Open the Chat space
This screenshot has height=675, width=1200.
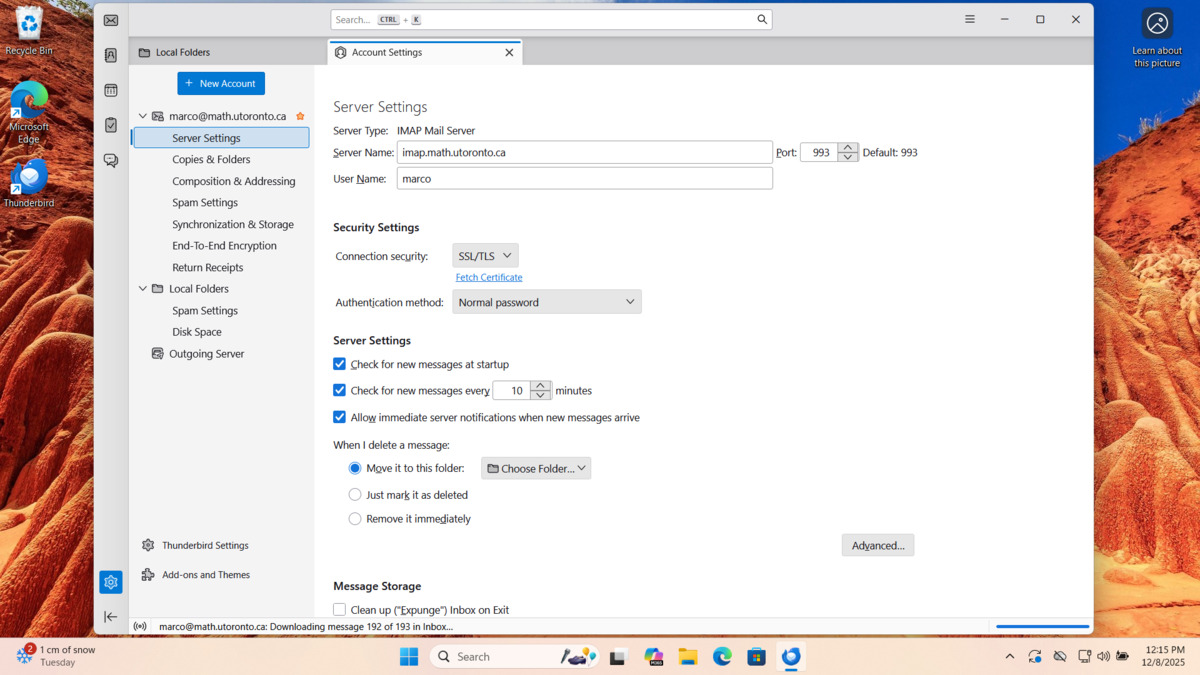pos(110,160)
